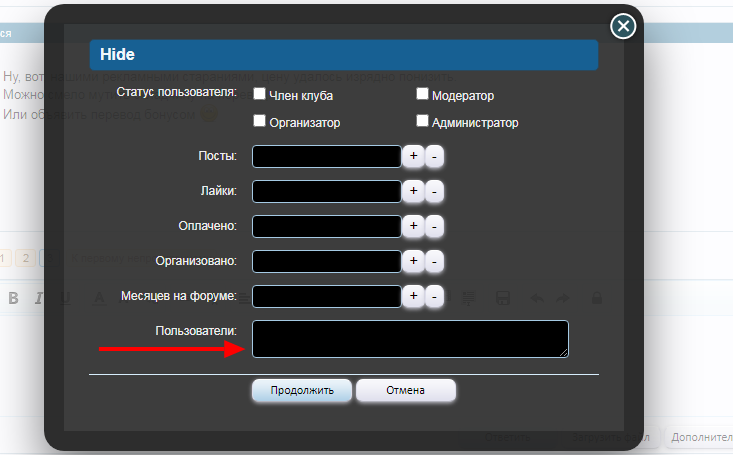The width and height of the screenshot is (733, 455).
Task: Click the plus button beside Оплачено
Action: (x=414, y=226)
